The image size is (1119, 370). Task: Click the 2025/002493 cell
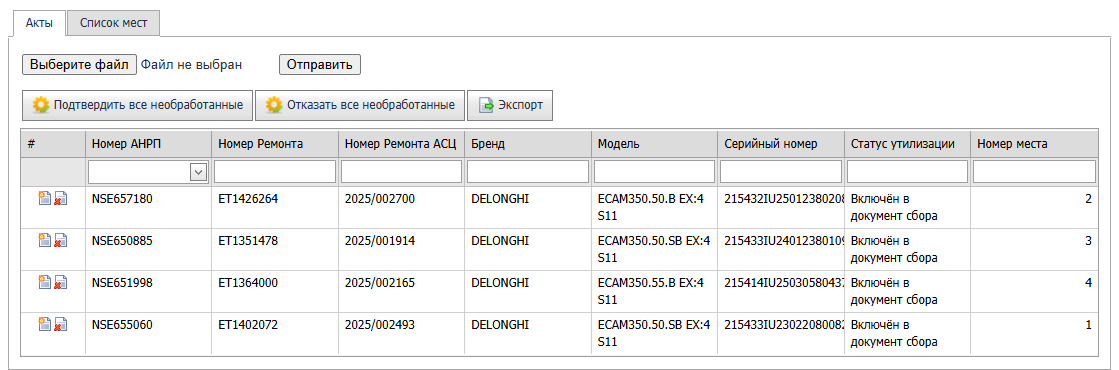(402, 334)
